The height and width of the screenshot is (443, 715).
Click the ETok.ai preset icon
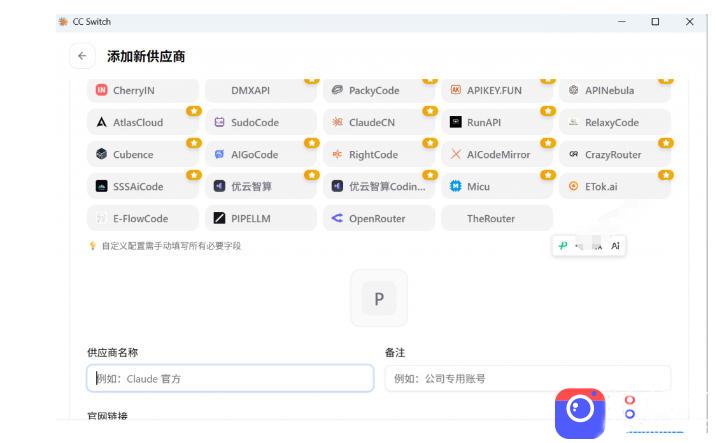click(574, 186)
